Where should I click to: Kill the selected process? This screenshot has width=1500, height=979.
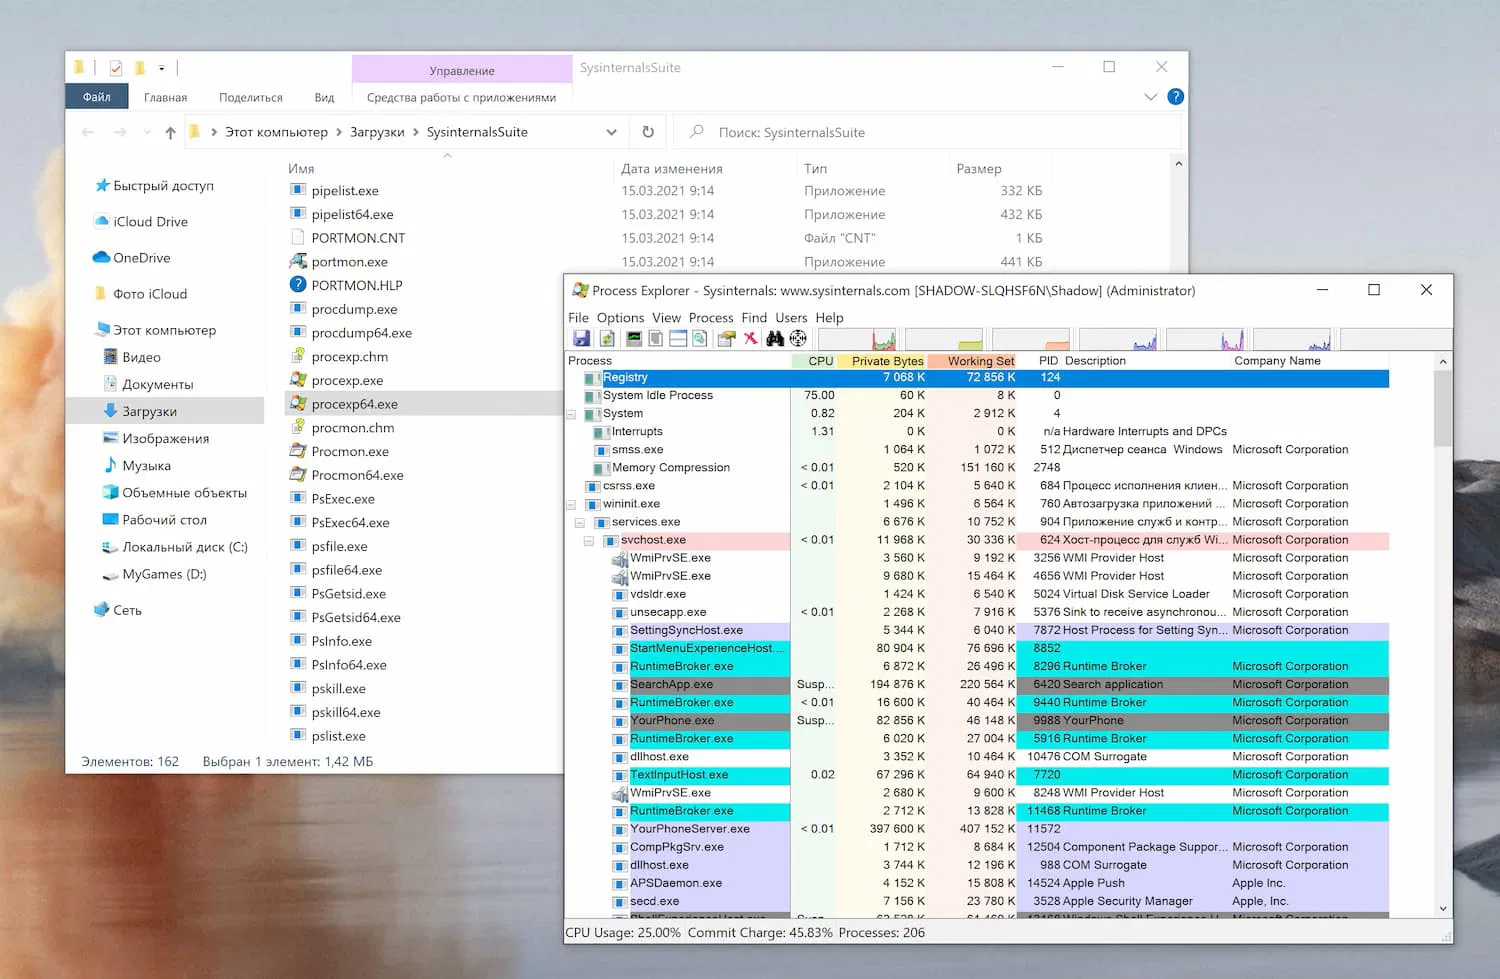coord(749,338)
